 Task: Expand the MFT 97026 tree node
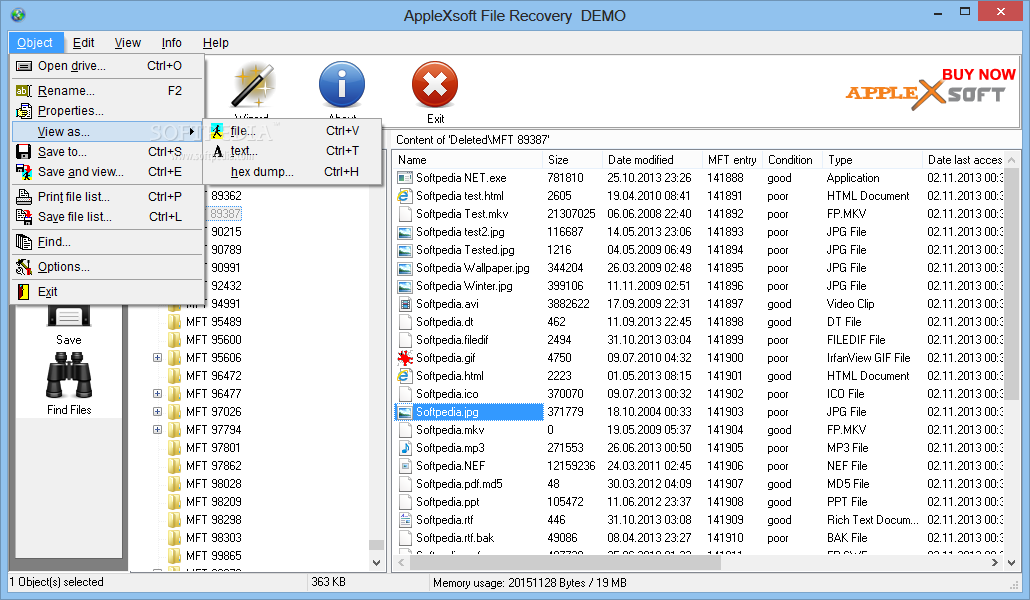tap(158, 412)
